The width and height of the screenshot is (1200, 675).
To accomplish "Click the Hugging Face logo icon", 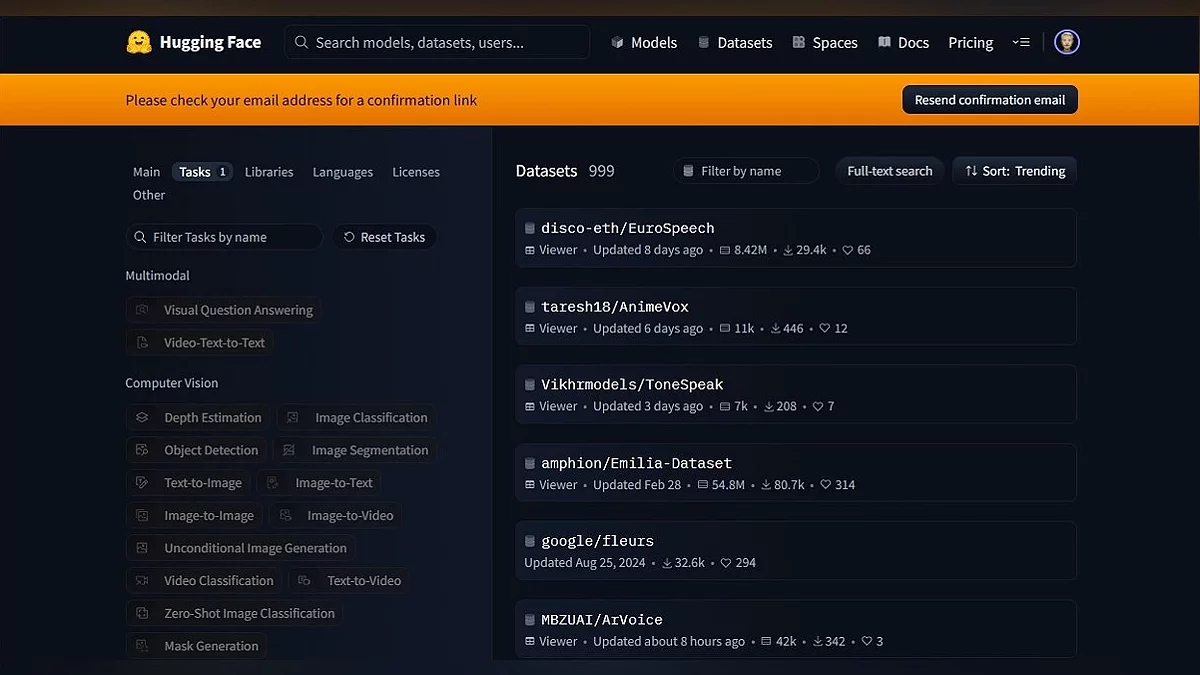I will (139, 42).
